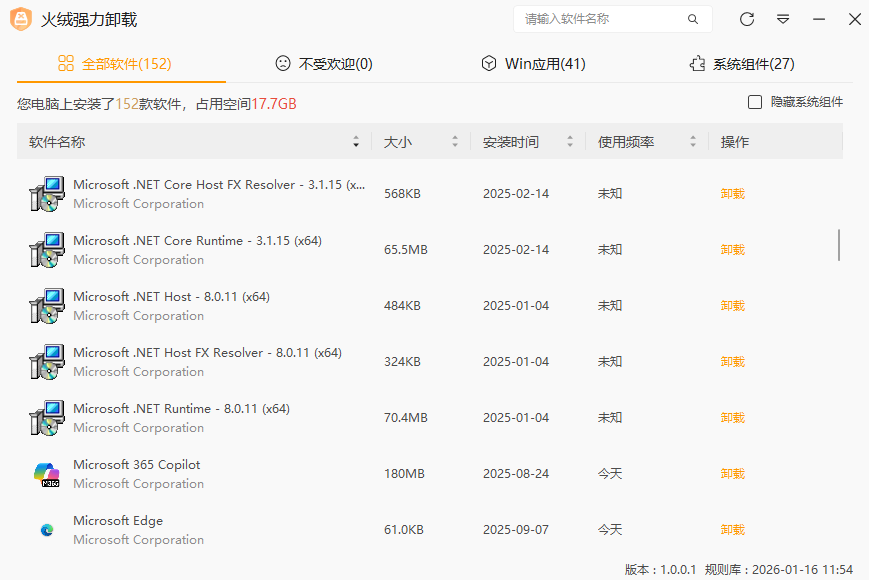
Task: Uninstall Microsoft Edge via 卸载 link
Action: coord(733,530)
